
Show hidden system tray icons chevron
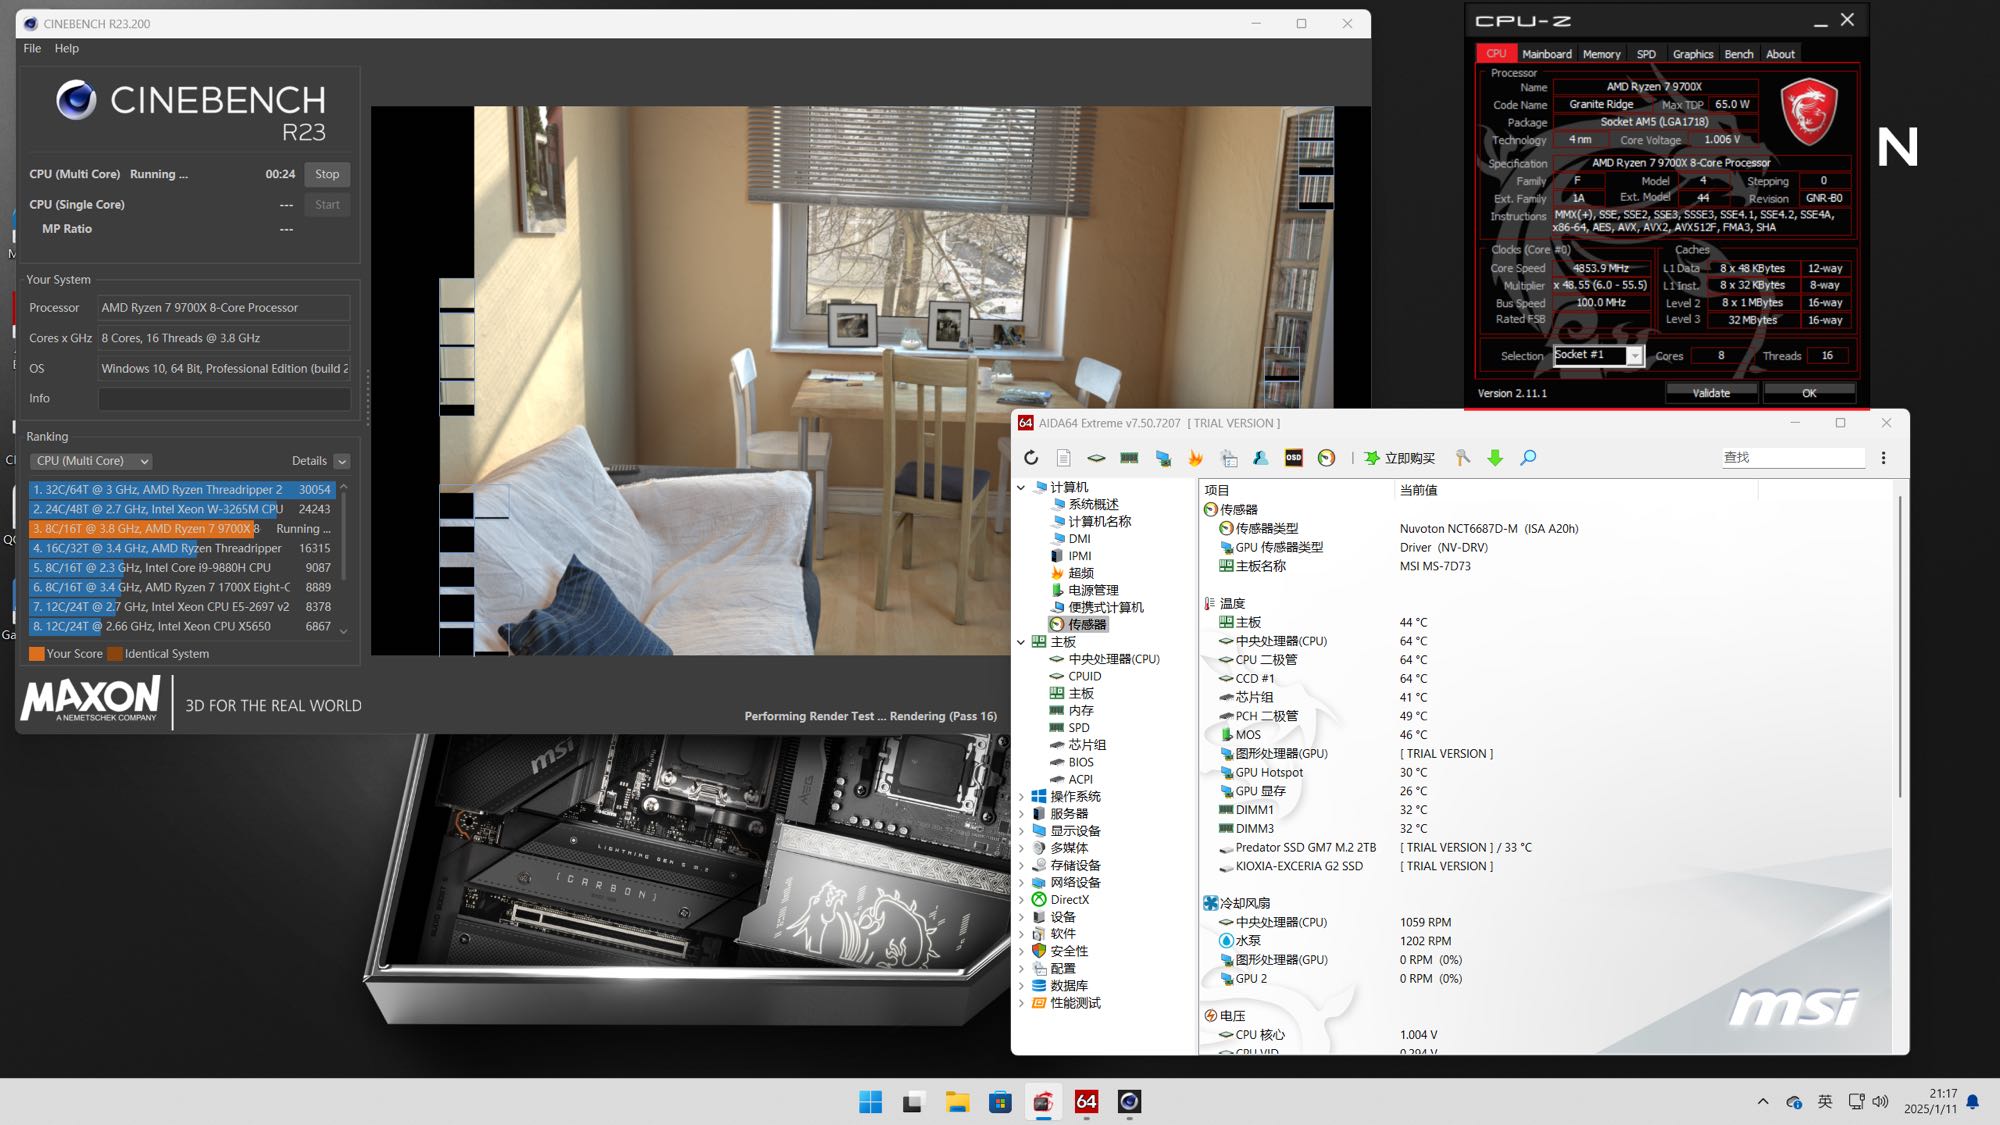[1763, 1101]
